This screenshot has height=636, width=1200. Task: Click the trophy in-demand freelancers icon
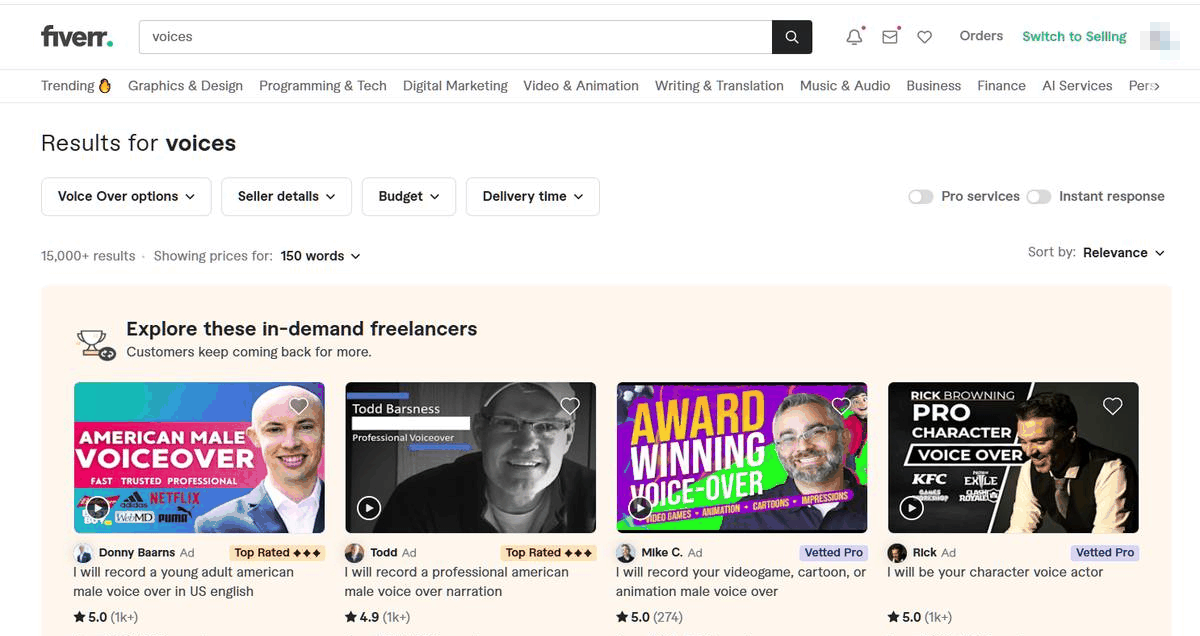click(x=96, y=343)
